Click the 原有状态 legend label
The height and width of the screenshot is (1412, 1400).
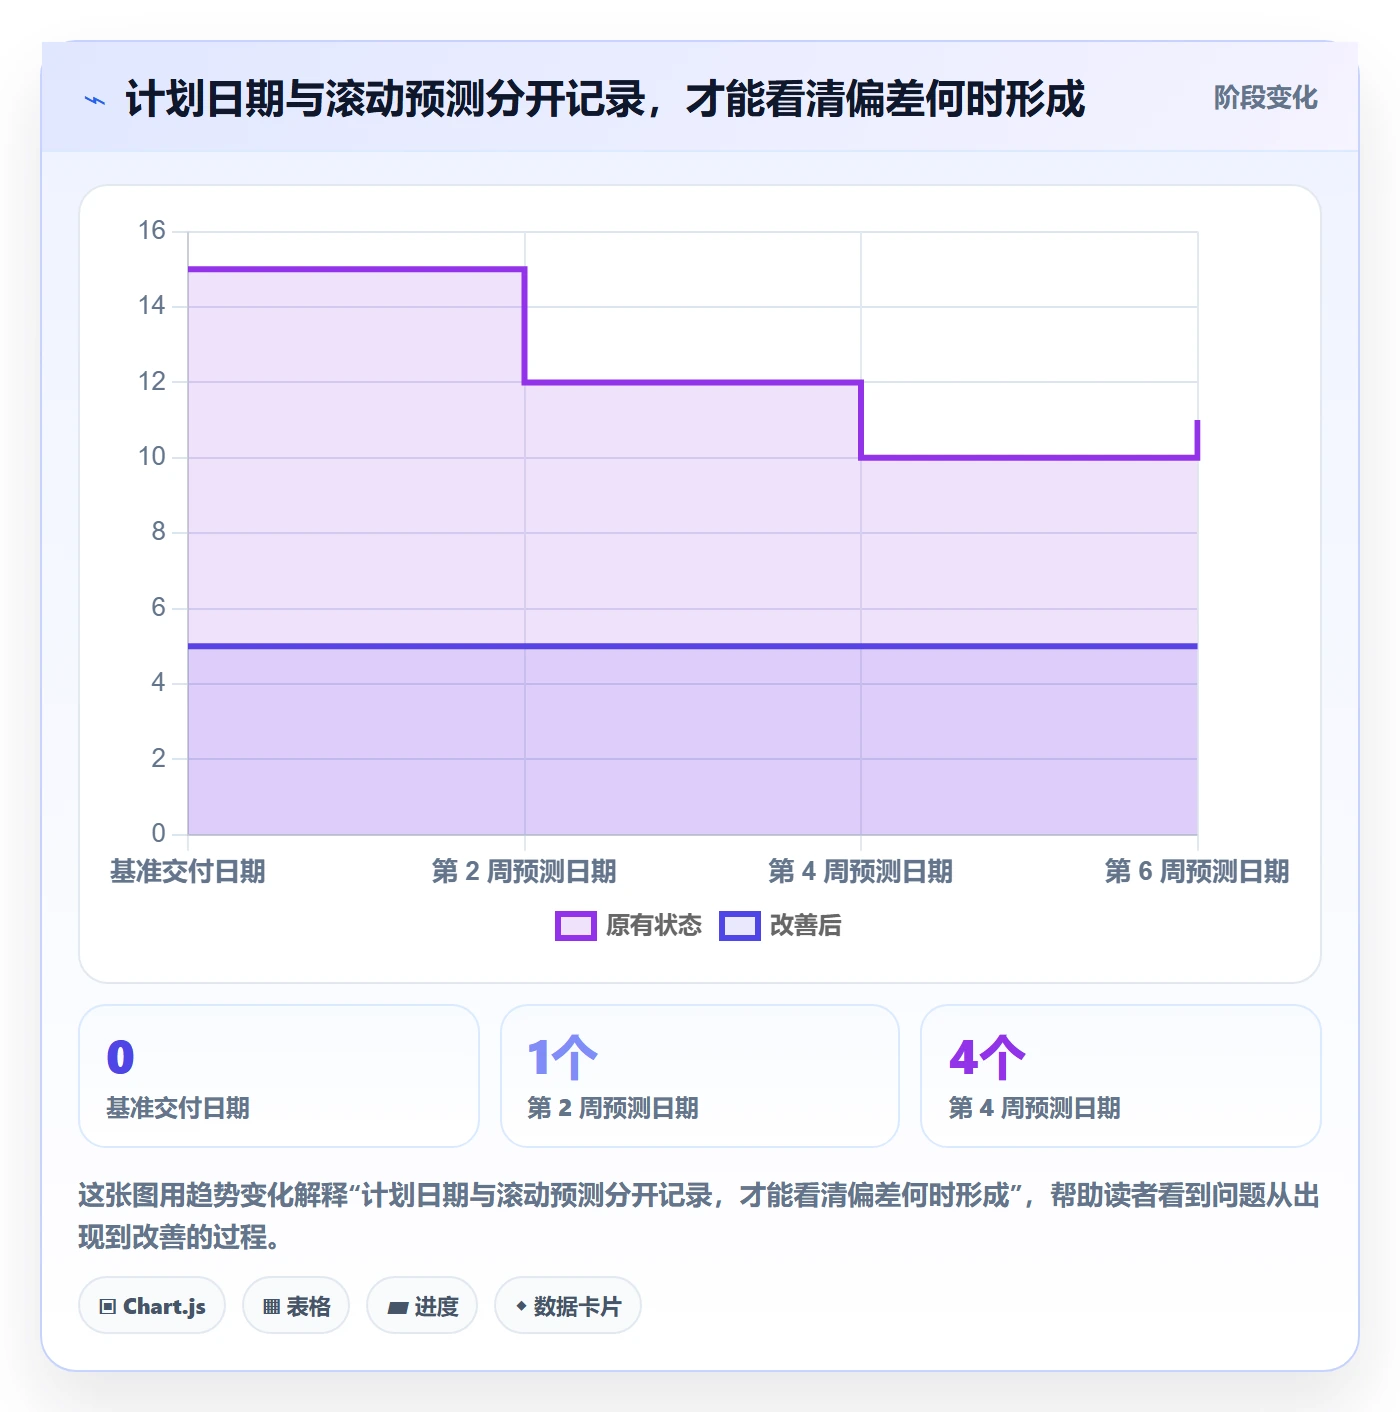[x=654, y=926]
